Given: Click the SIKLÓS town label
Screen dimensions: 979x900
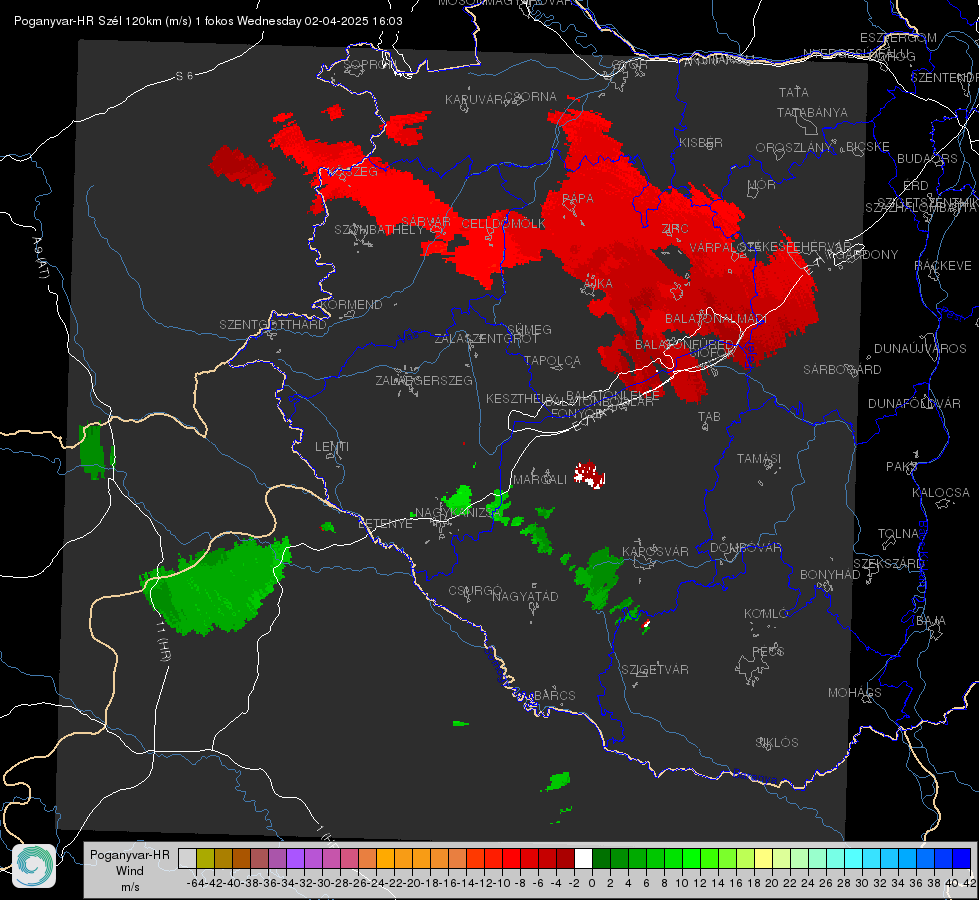Looking at the screenshot, I should click(x=776, y=743).
